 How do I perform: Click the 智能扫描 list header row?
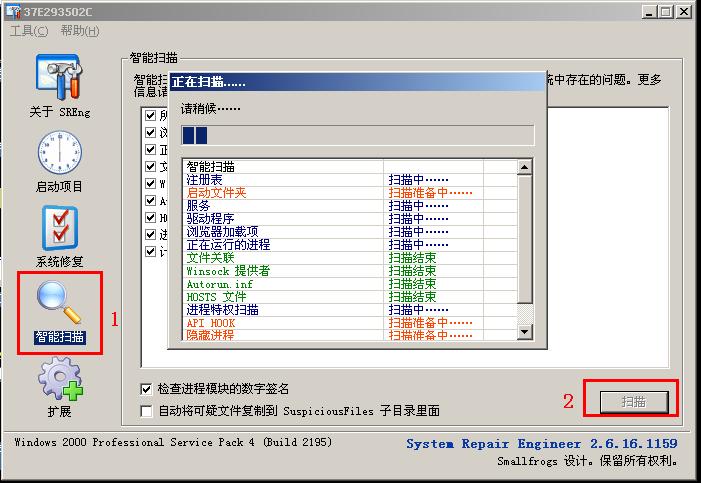click(350, 167)
